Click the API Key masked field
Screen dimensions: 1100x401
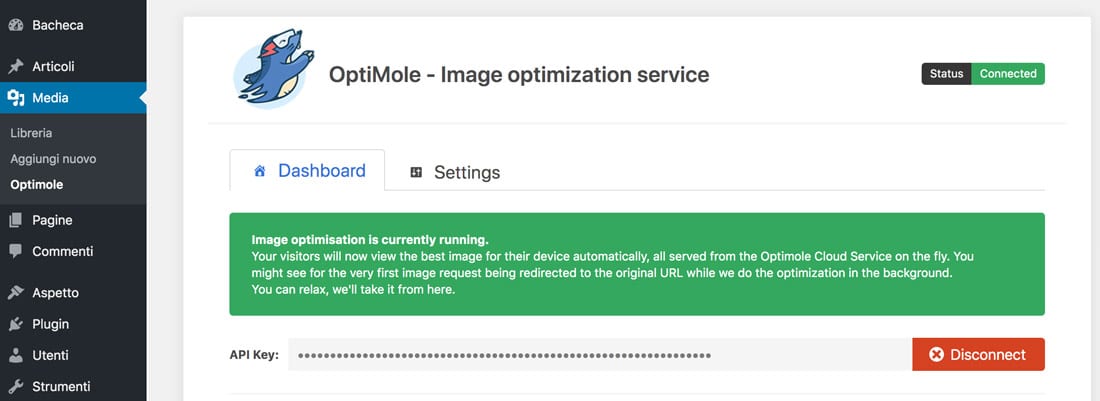coord(600,355)
